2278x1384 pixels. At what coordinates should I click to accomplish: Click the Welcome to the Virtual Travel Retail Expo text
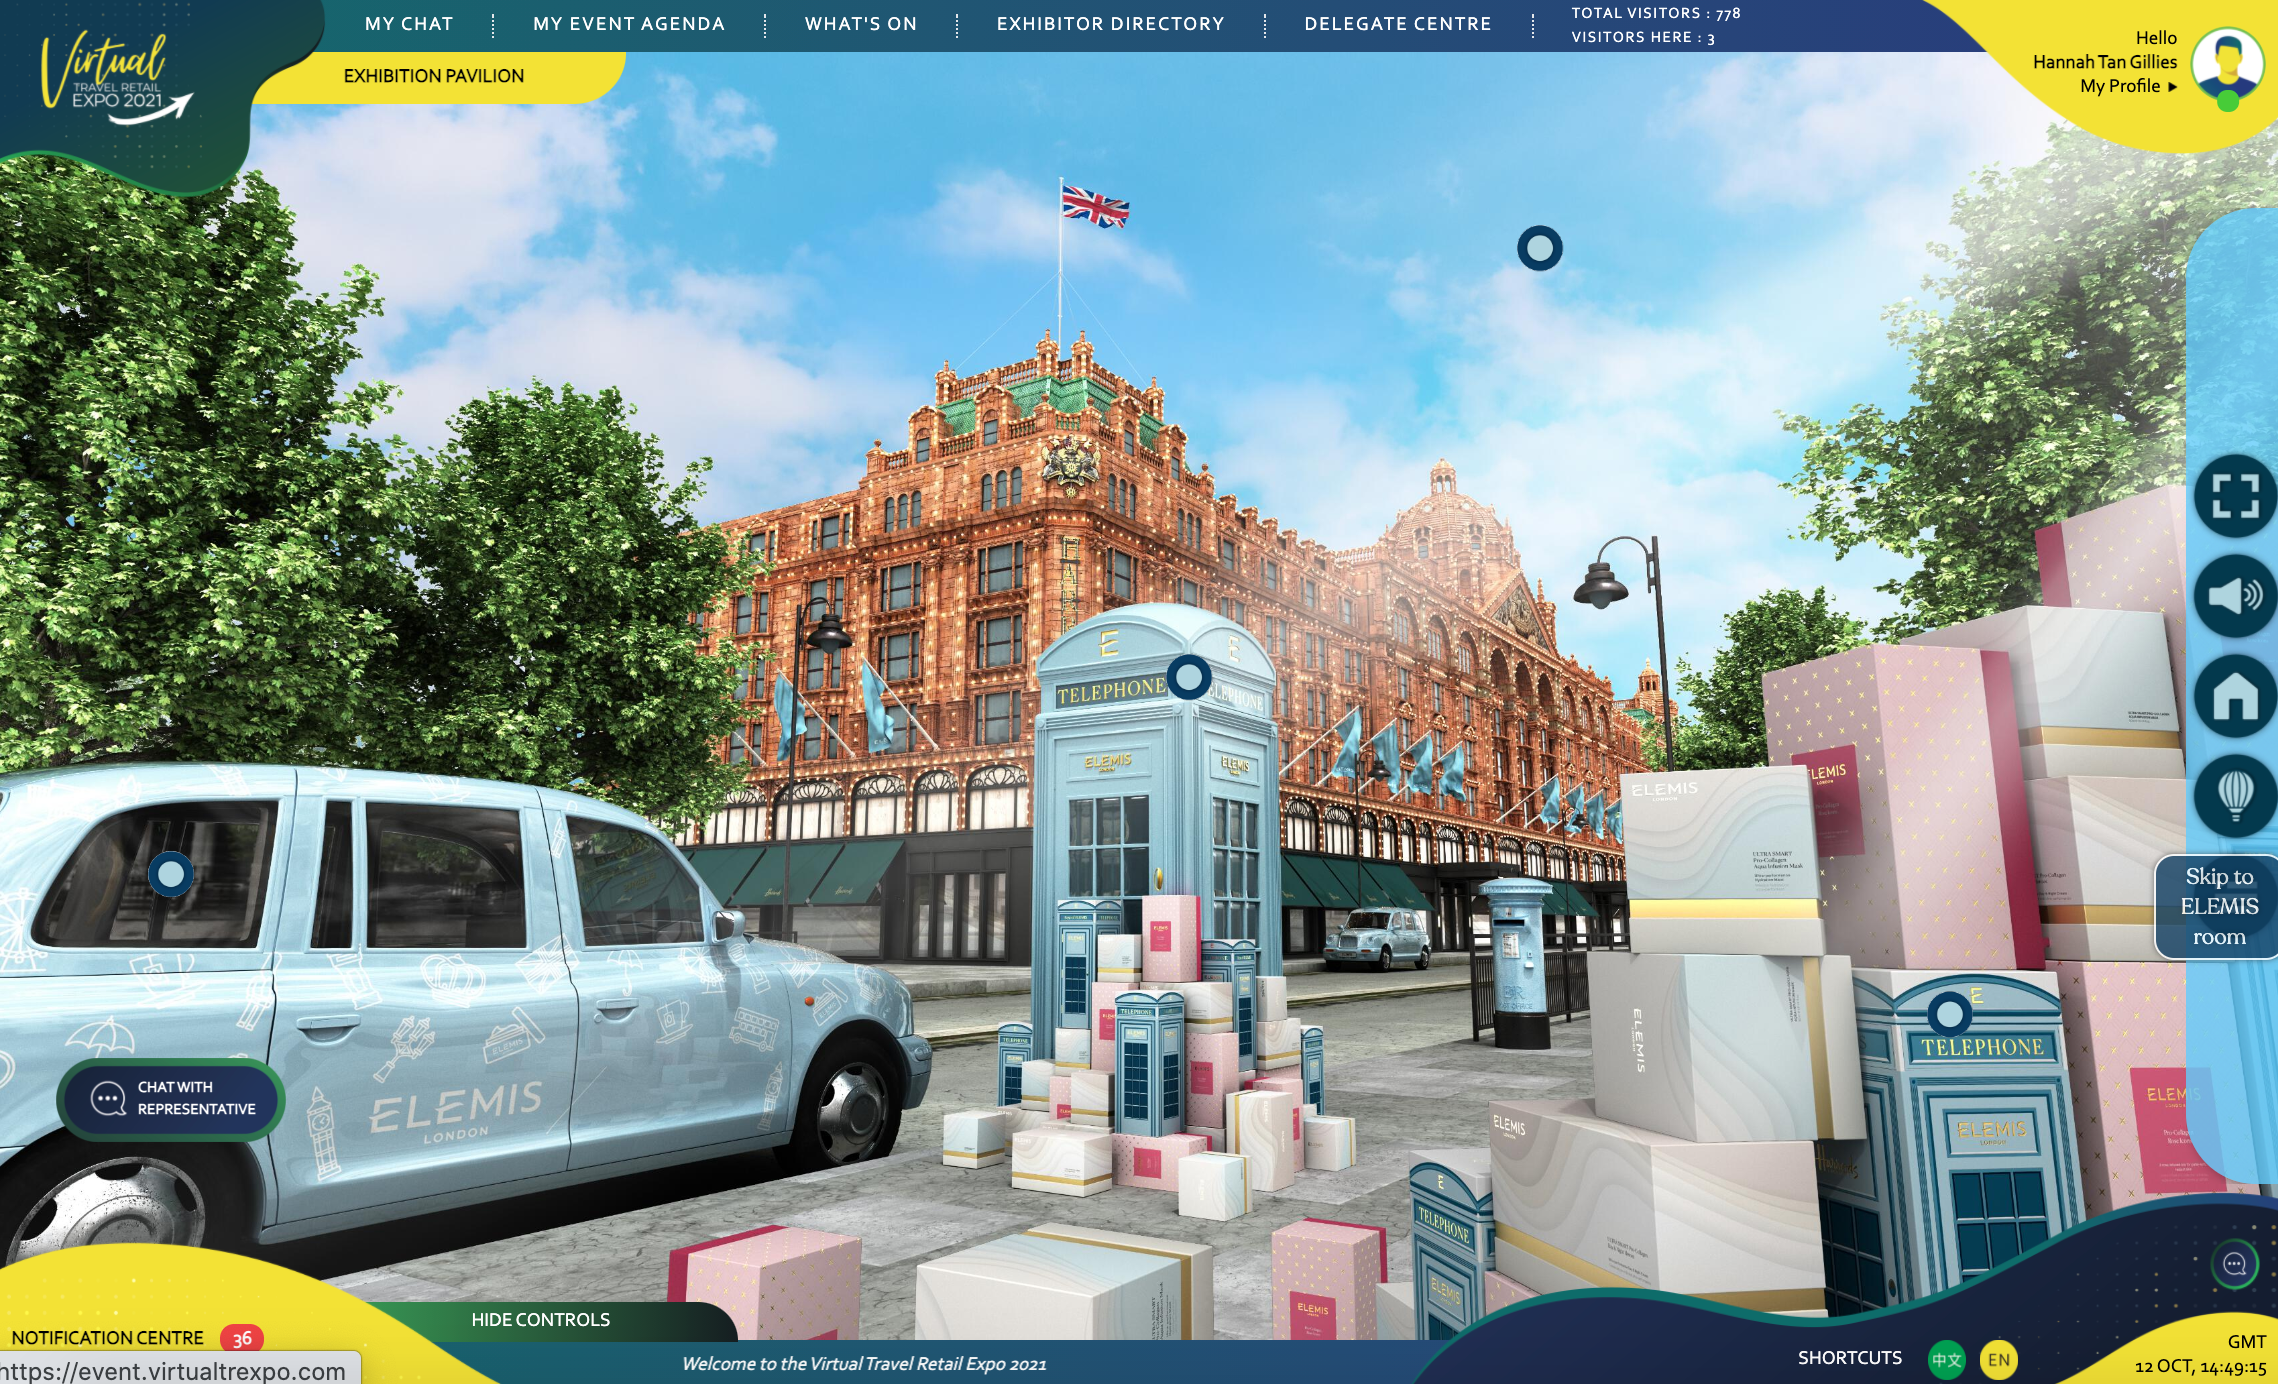click(x=864, y=1364)
